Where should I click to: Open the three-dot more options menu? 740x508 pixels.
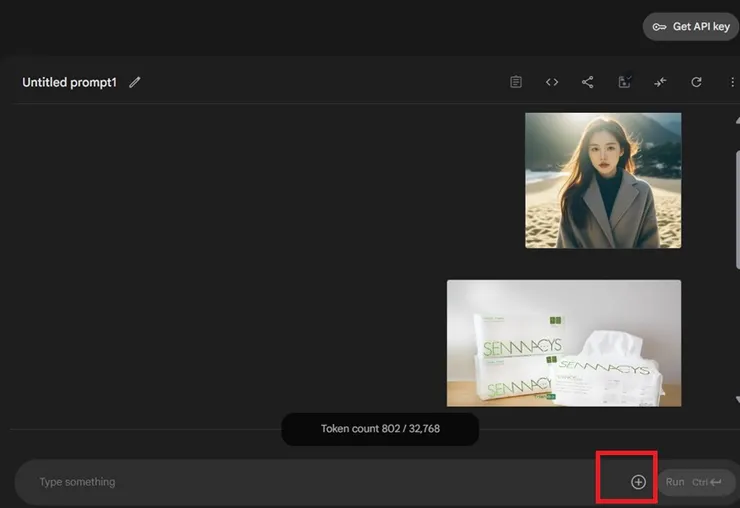click(732, 82)
